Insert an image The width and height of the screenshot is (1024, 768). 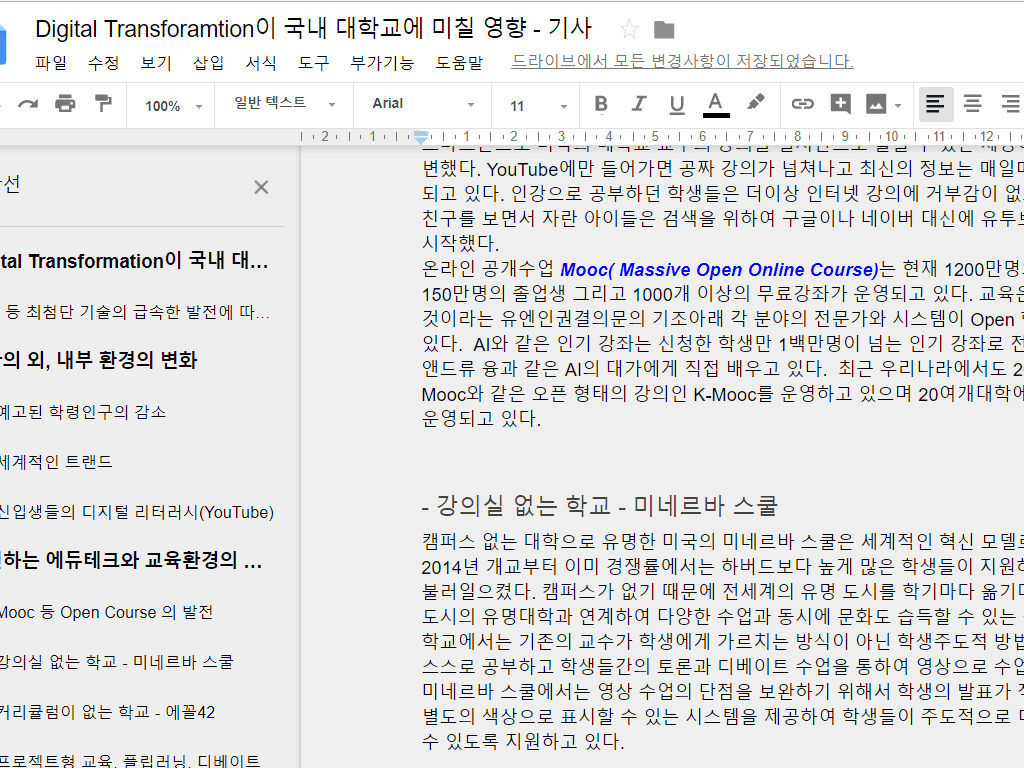coord(876,104)
